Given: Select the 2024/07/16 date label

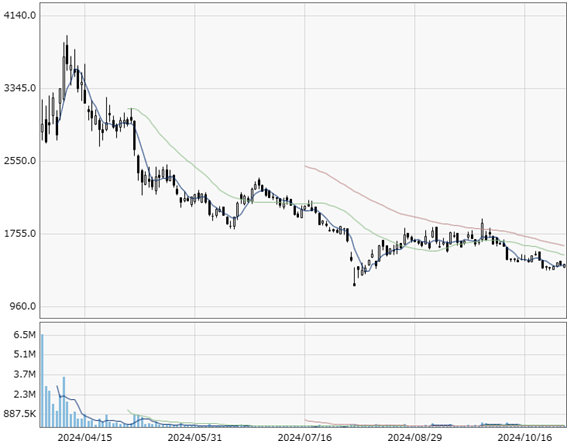Looking at the screenshot, I should (x=304, y=437).
